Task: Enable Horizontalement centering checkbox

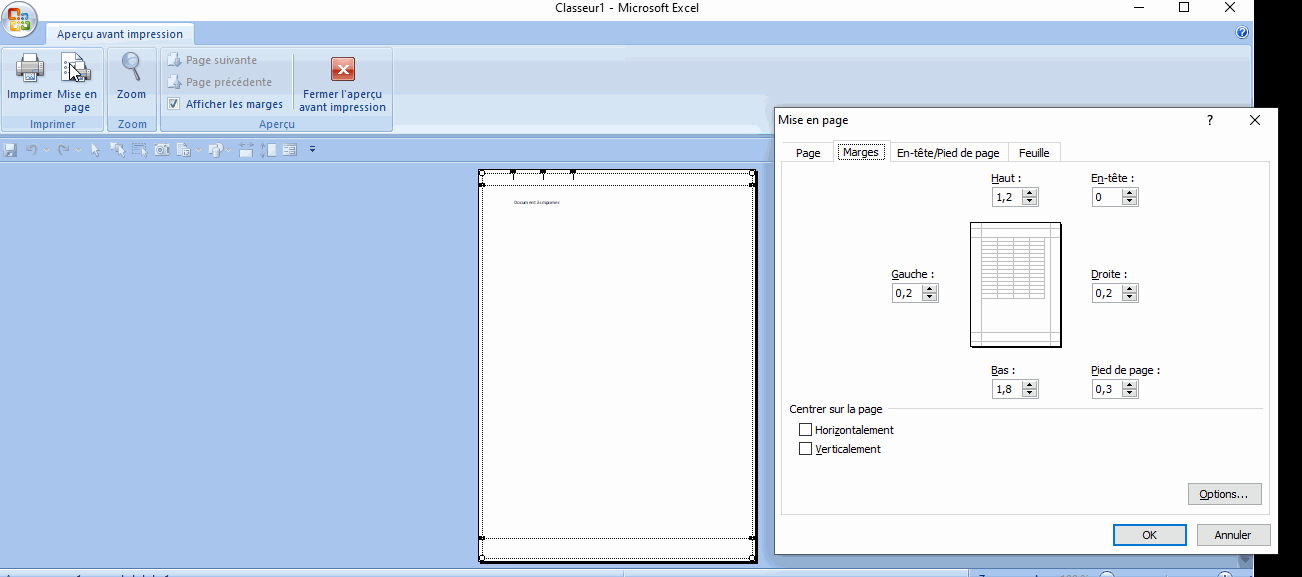Action: click(x=806, y=430)
